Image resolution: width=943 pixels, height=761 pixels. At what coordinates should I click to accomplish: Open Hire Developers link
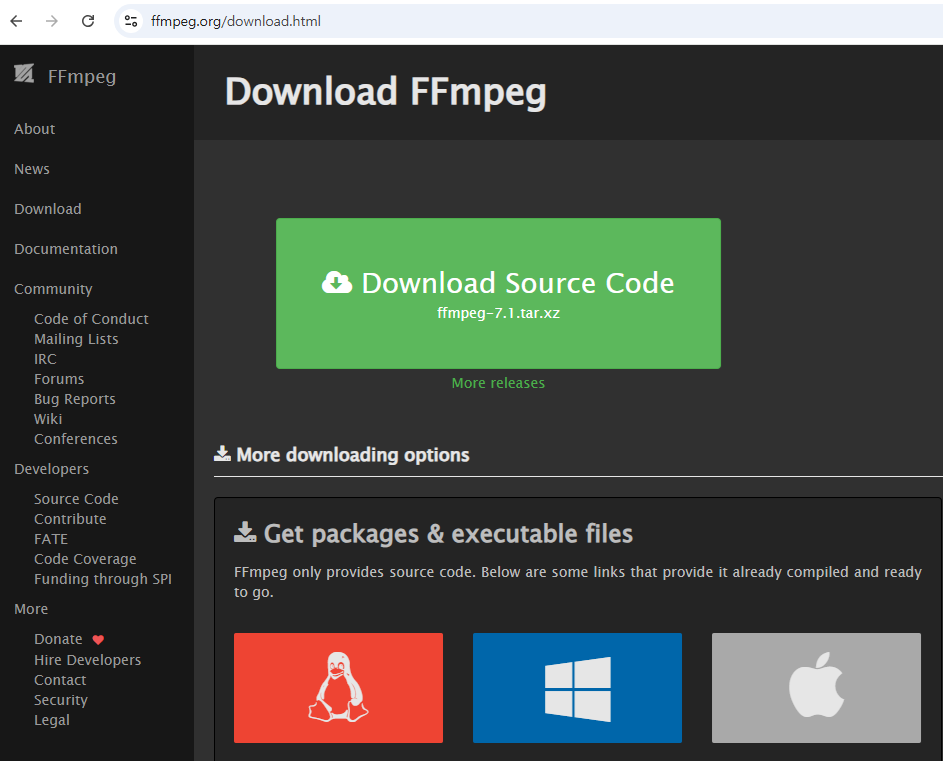[x=87, y=660]
